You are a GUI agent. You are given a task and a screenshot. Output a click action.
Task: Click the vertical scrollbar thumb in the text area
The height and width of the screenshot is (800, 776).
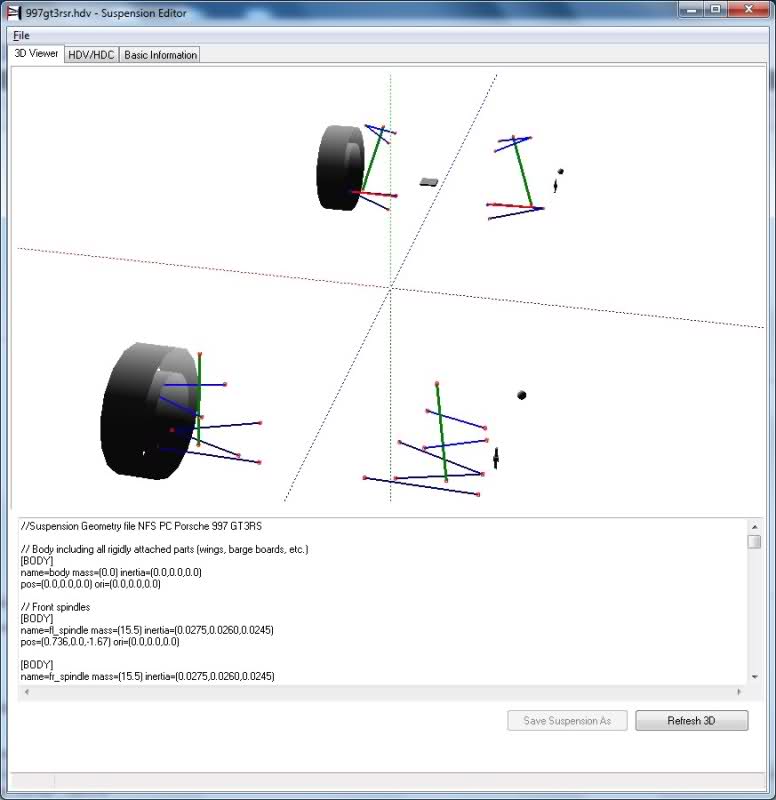pos(754,541)
